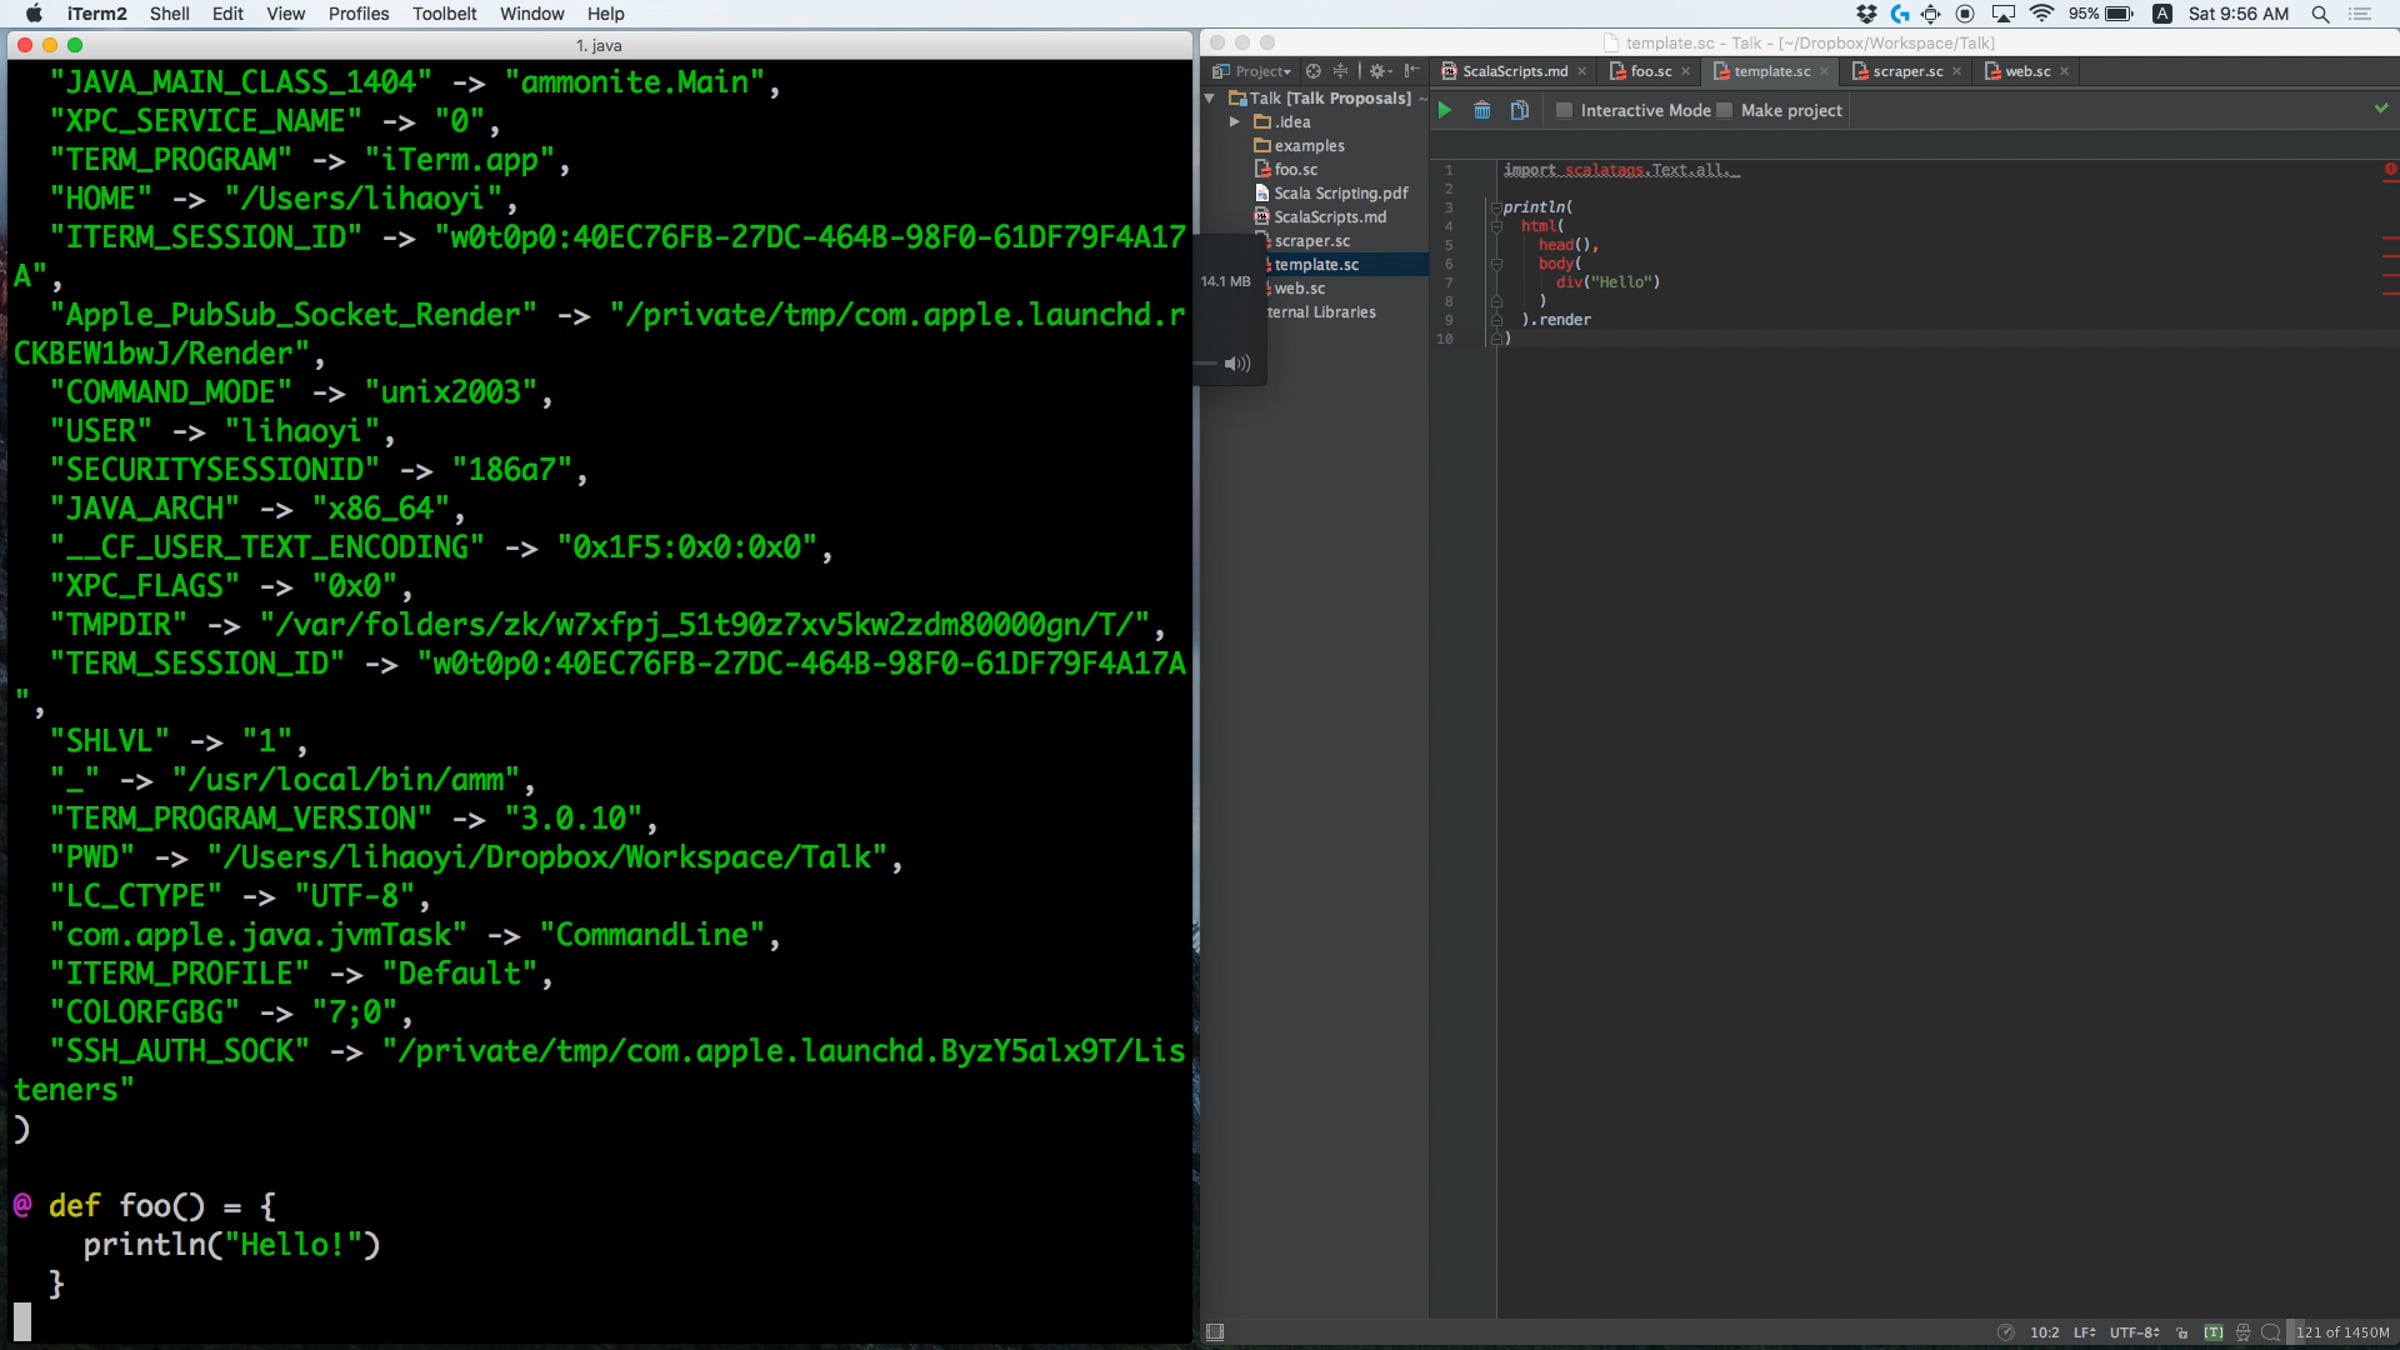
Task: Open the iTerm2 Profiles menu
Action: (x=358, y=14)
